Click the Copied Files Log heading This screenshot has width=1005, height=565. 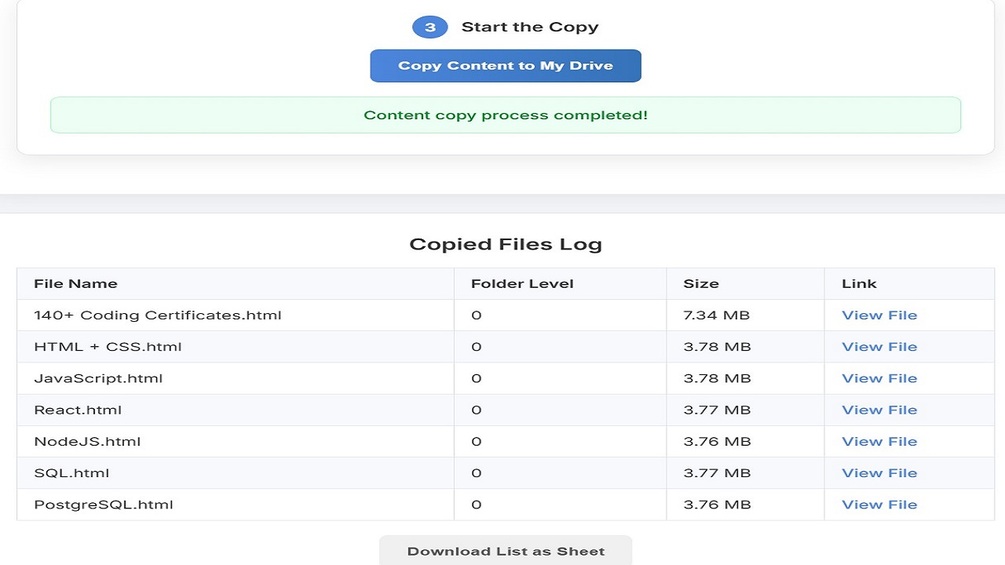click(x=505, y=244)
